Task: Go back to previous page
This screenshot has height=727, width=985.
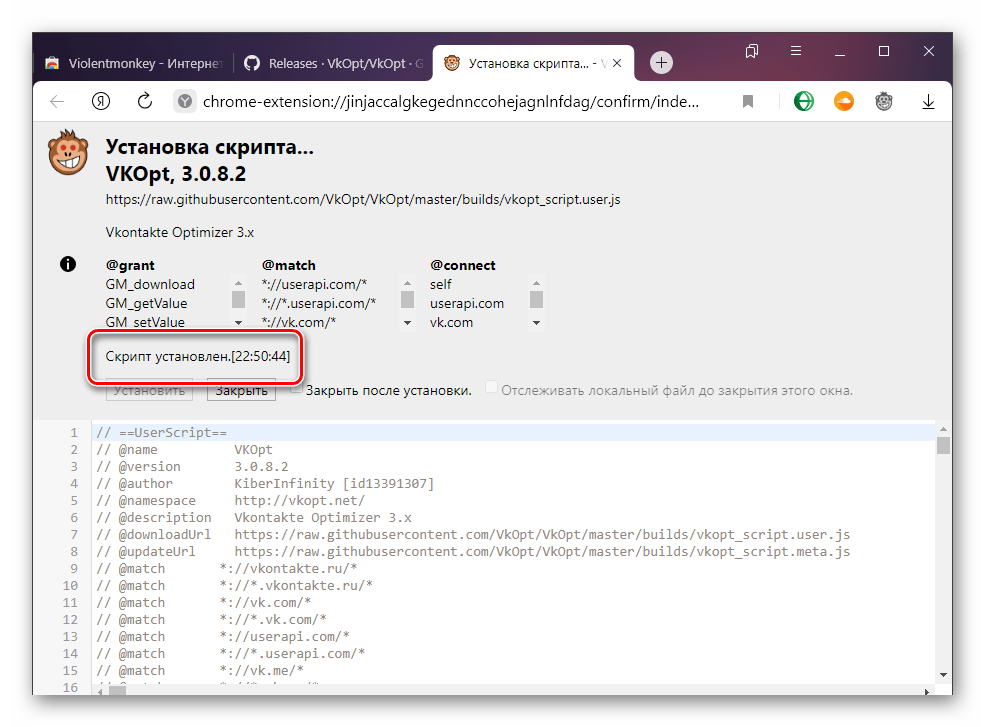Action: click(57, 101)
